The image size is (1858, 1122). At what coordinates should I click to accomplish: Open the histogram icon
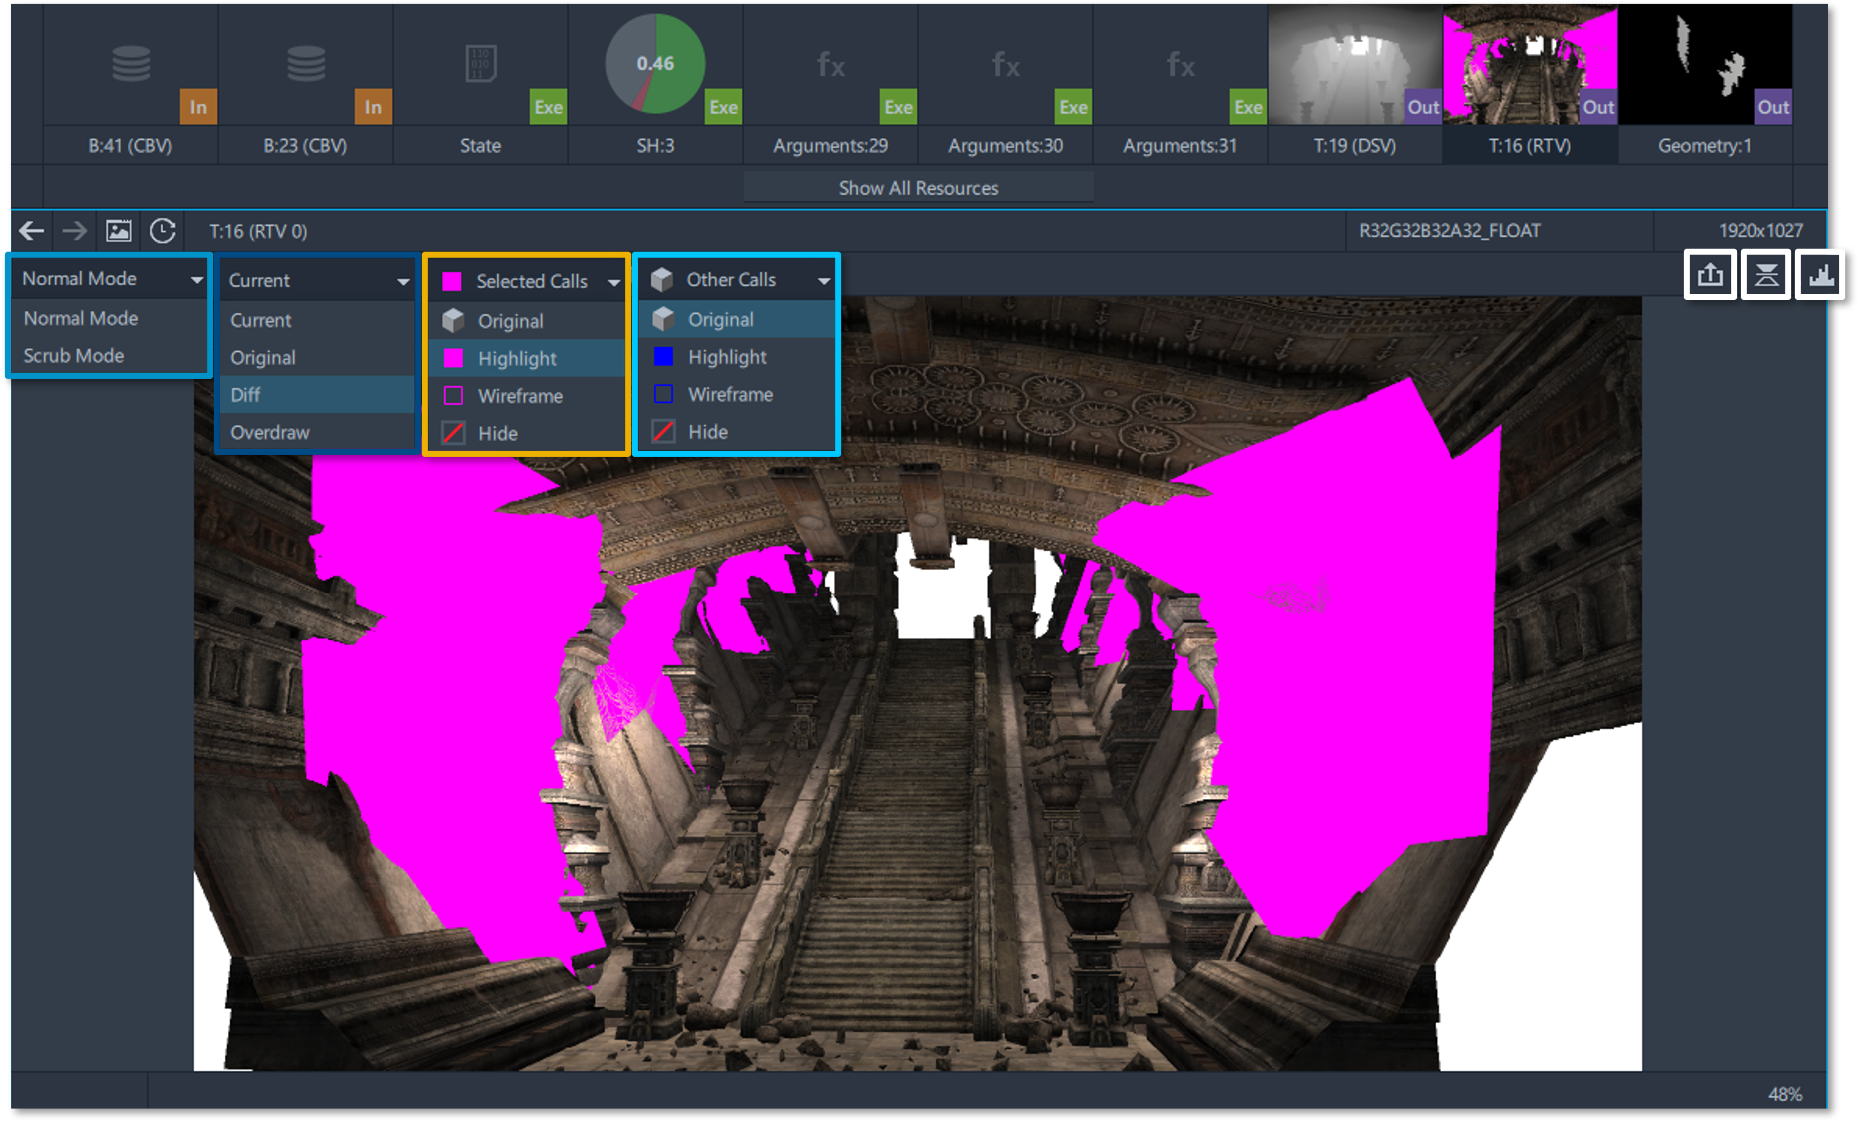(1821, 275)
